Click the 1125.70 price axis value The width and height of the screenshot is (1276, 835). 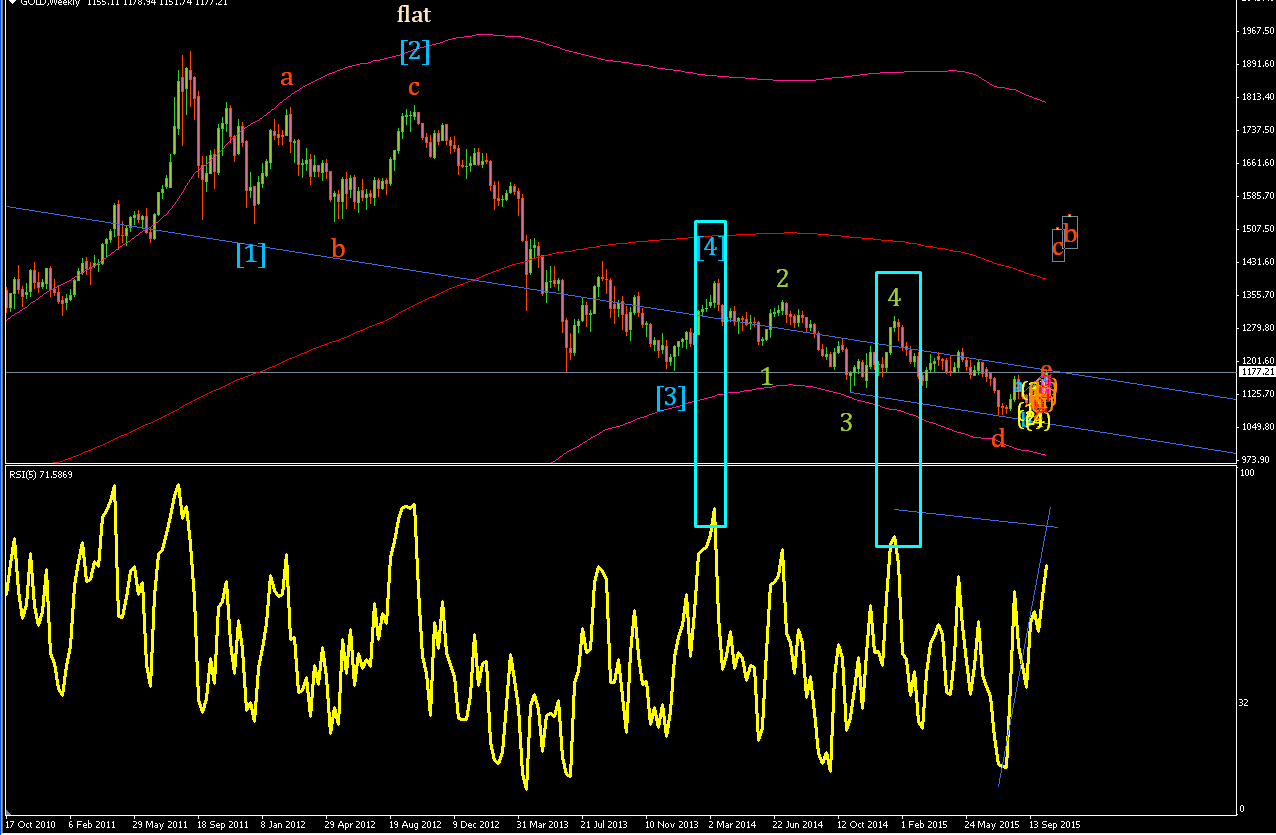pos(1256,394)
